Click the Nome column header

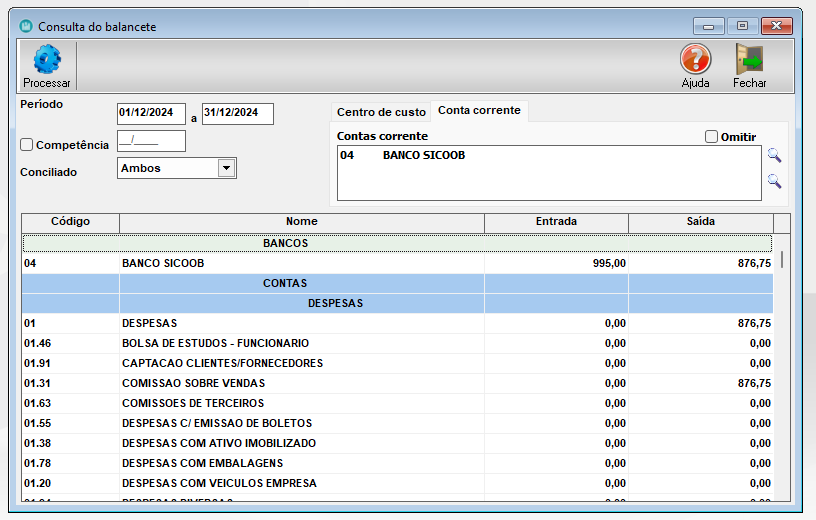(301, 222)
